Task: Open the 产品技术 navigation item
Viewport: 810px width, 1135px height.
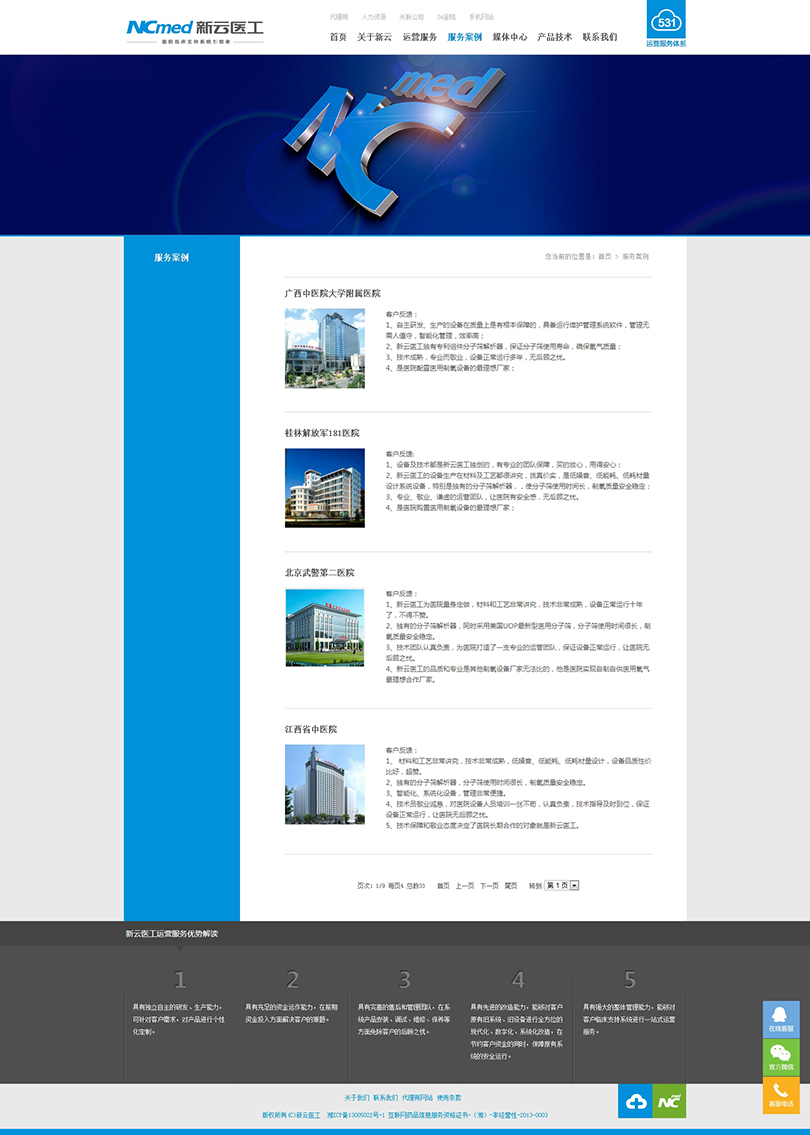Action: click(x=555, y=37)
